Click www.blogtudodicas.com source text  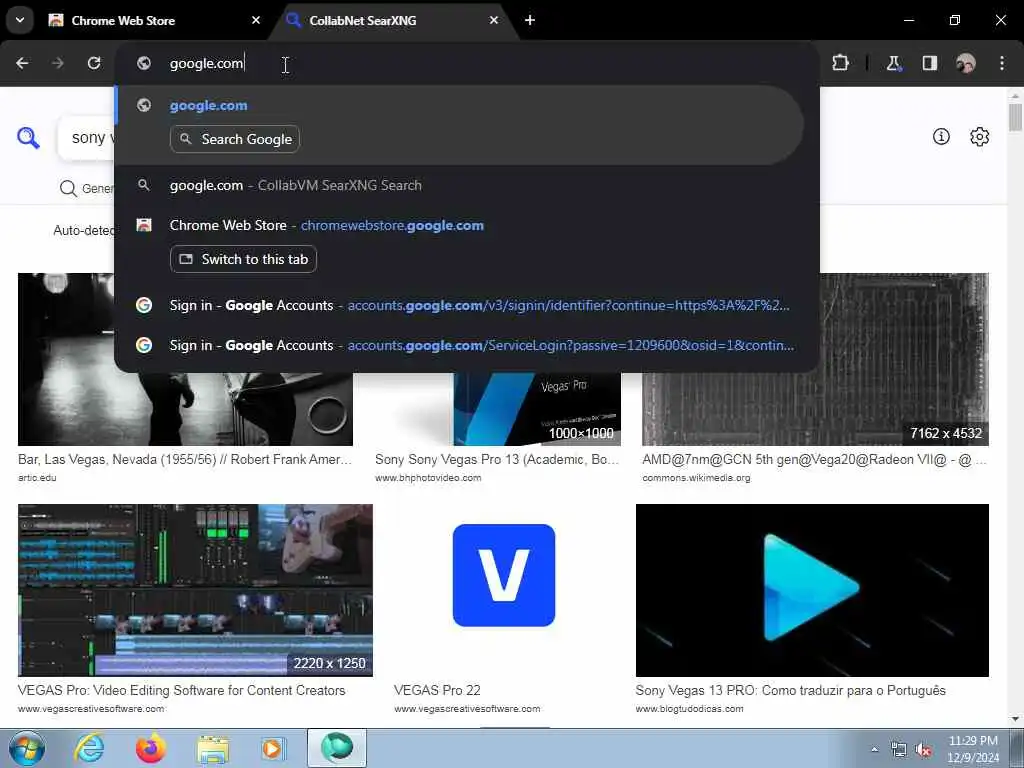[x=689, y=709]
